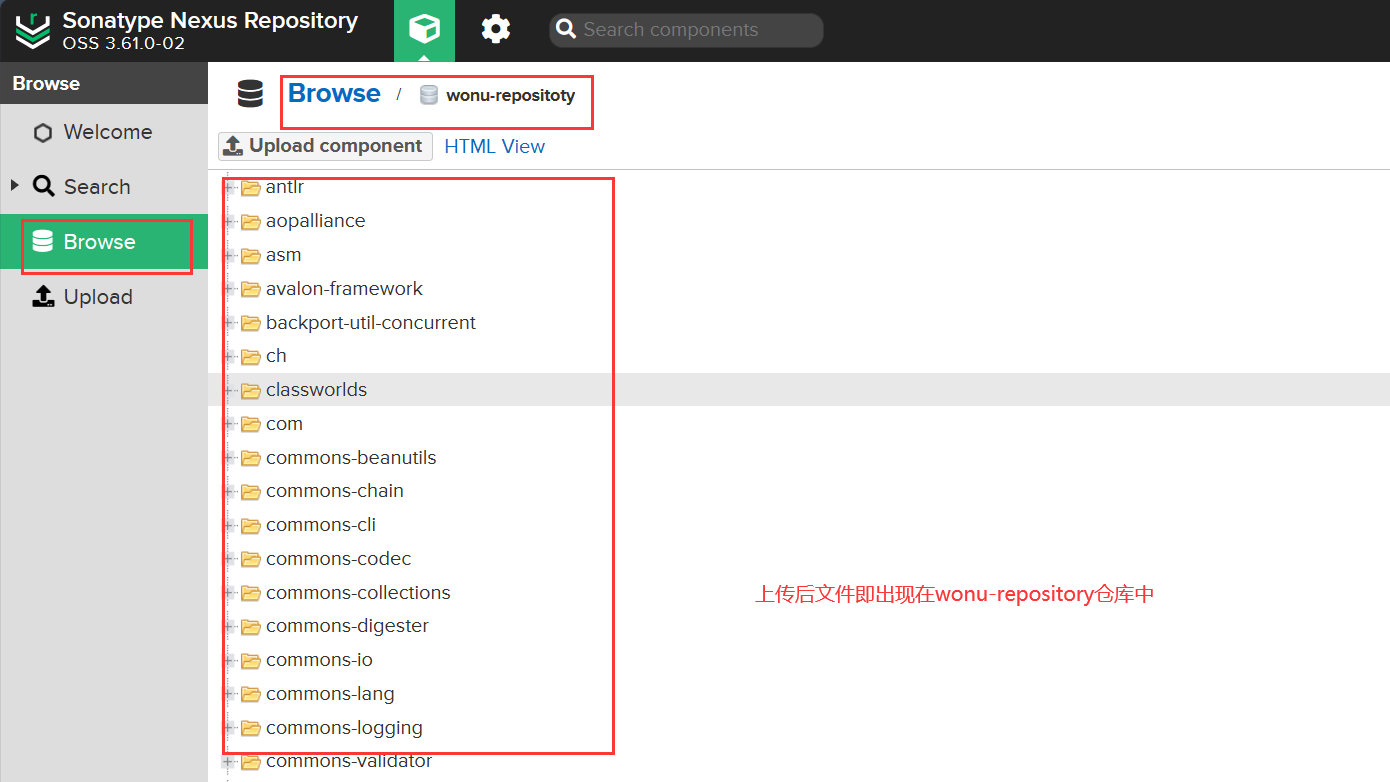Viewport: 1390px width, 782px height.
Task: Click the Browse database icon in sidebar
Action: [42, 241]
